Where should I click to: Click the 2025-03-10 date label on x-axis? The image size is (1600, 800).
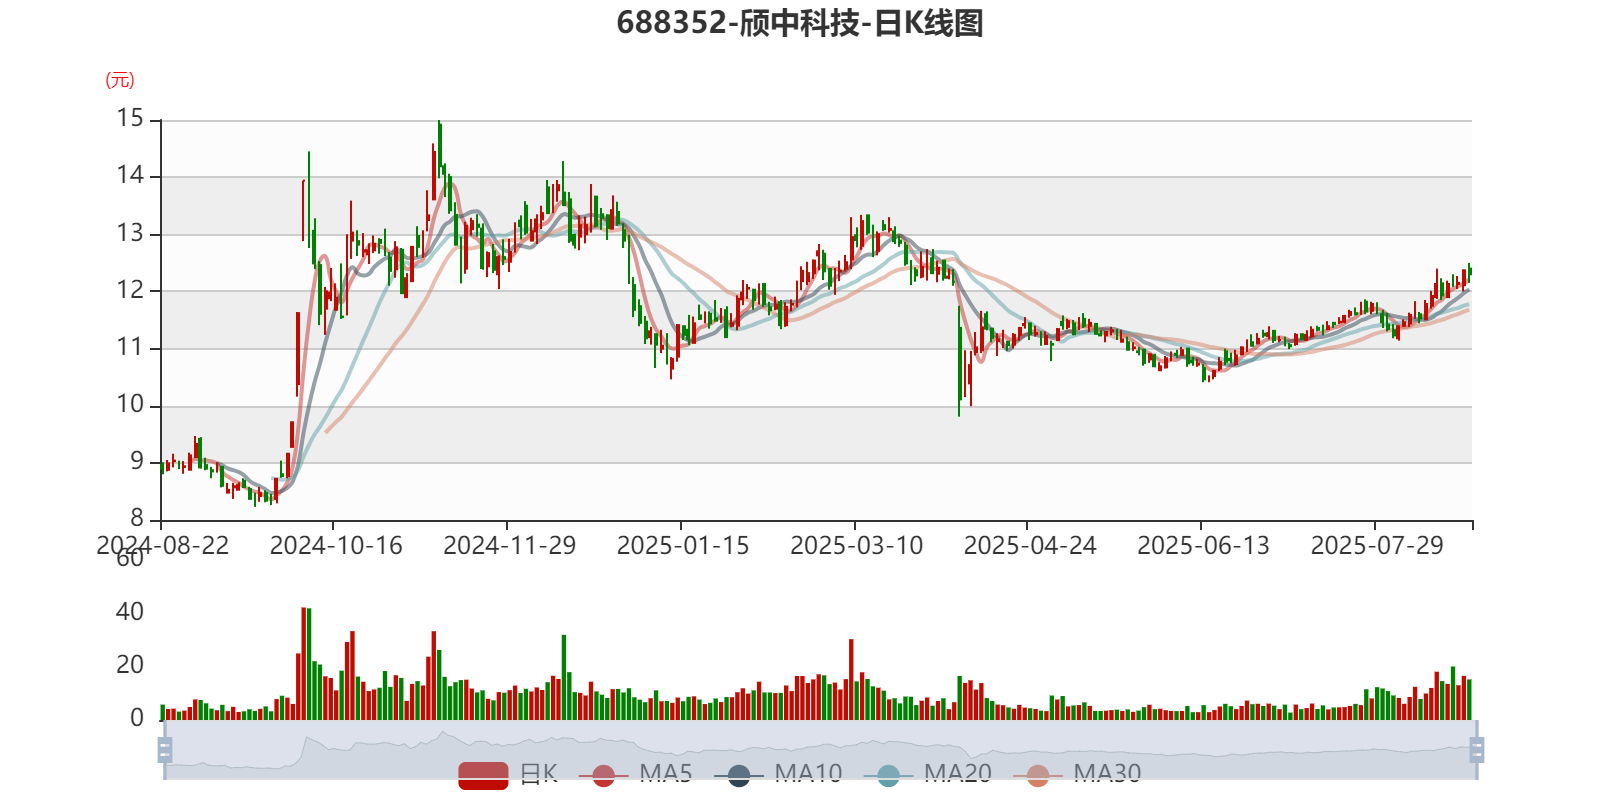pyautogui.click(x=857, y=546)
